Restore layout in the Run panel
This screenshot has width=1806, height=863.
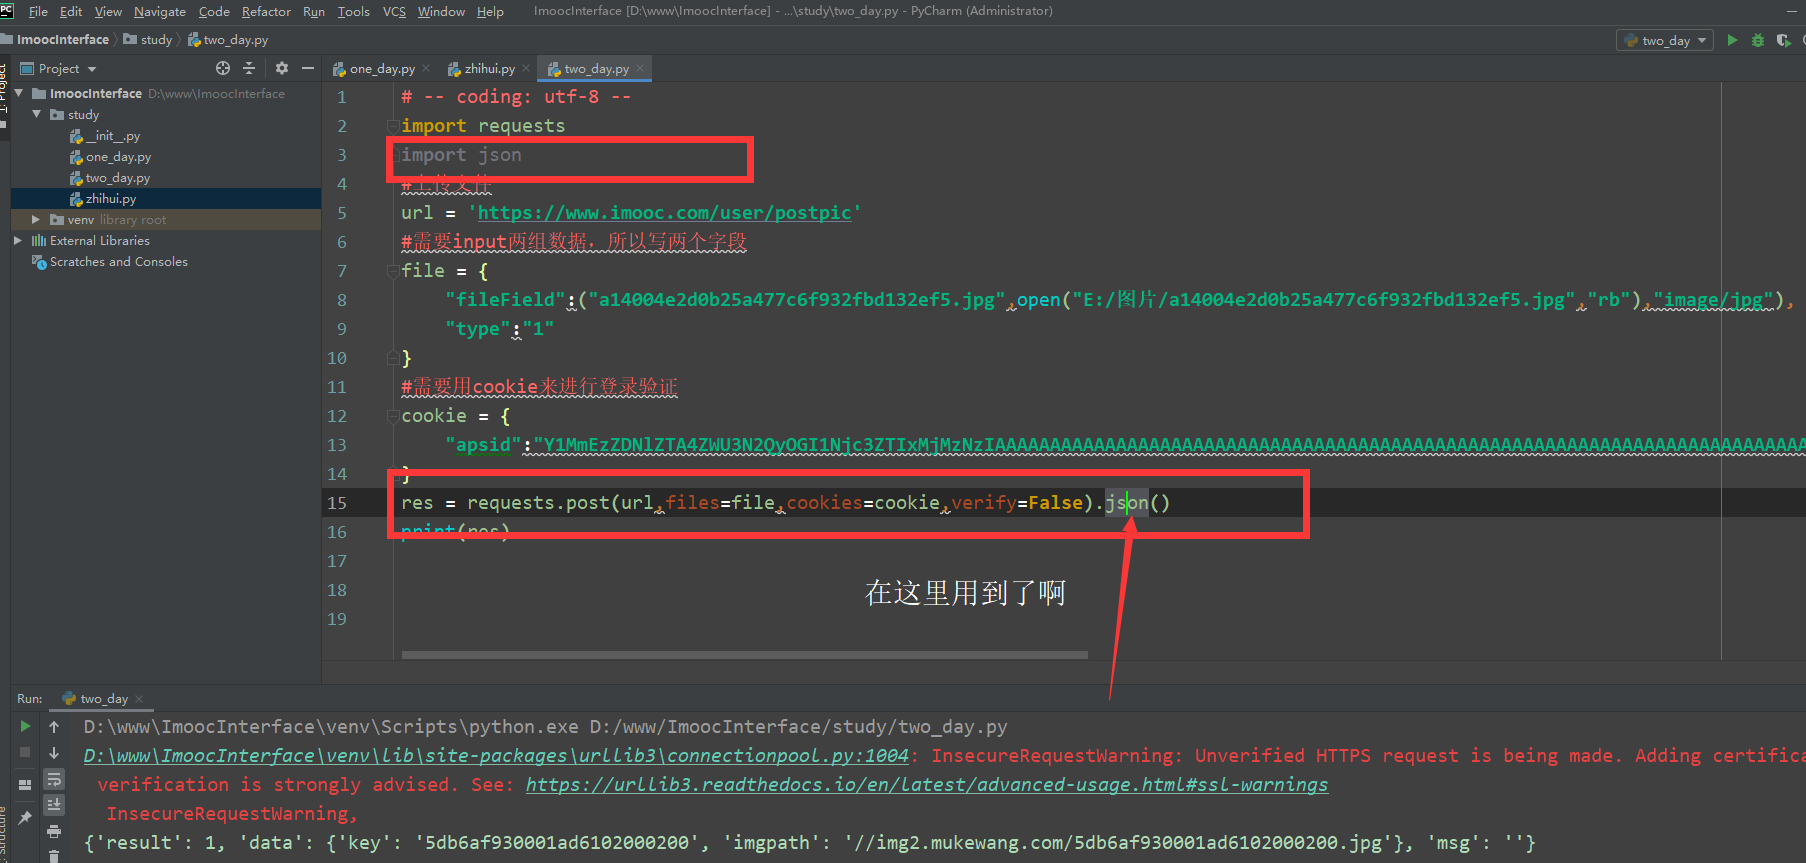pyautogui.click(x=25, y=785)
